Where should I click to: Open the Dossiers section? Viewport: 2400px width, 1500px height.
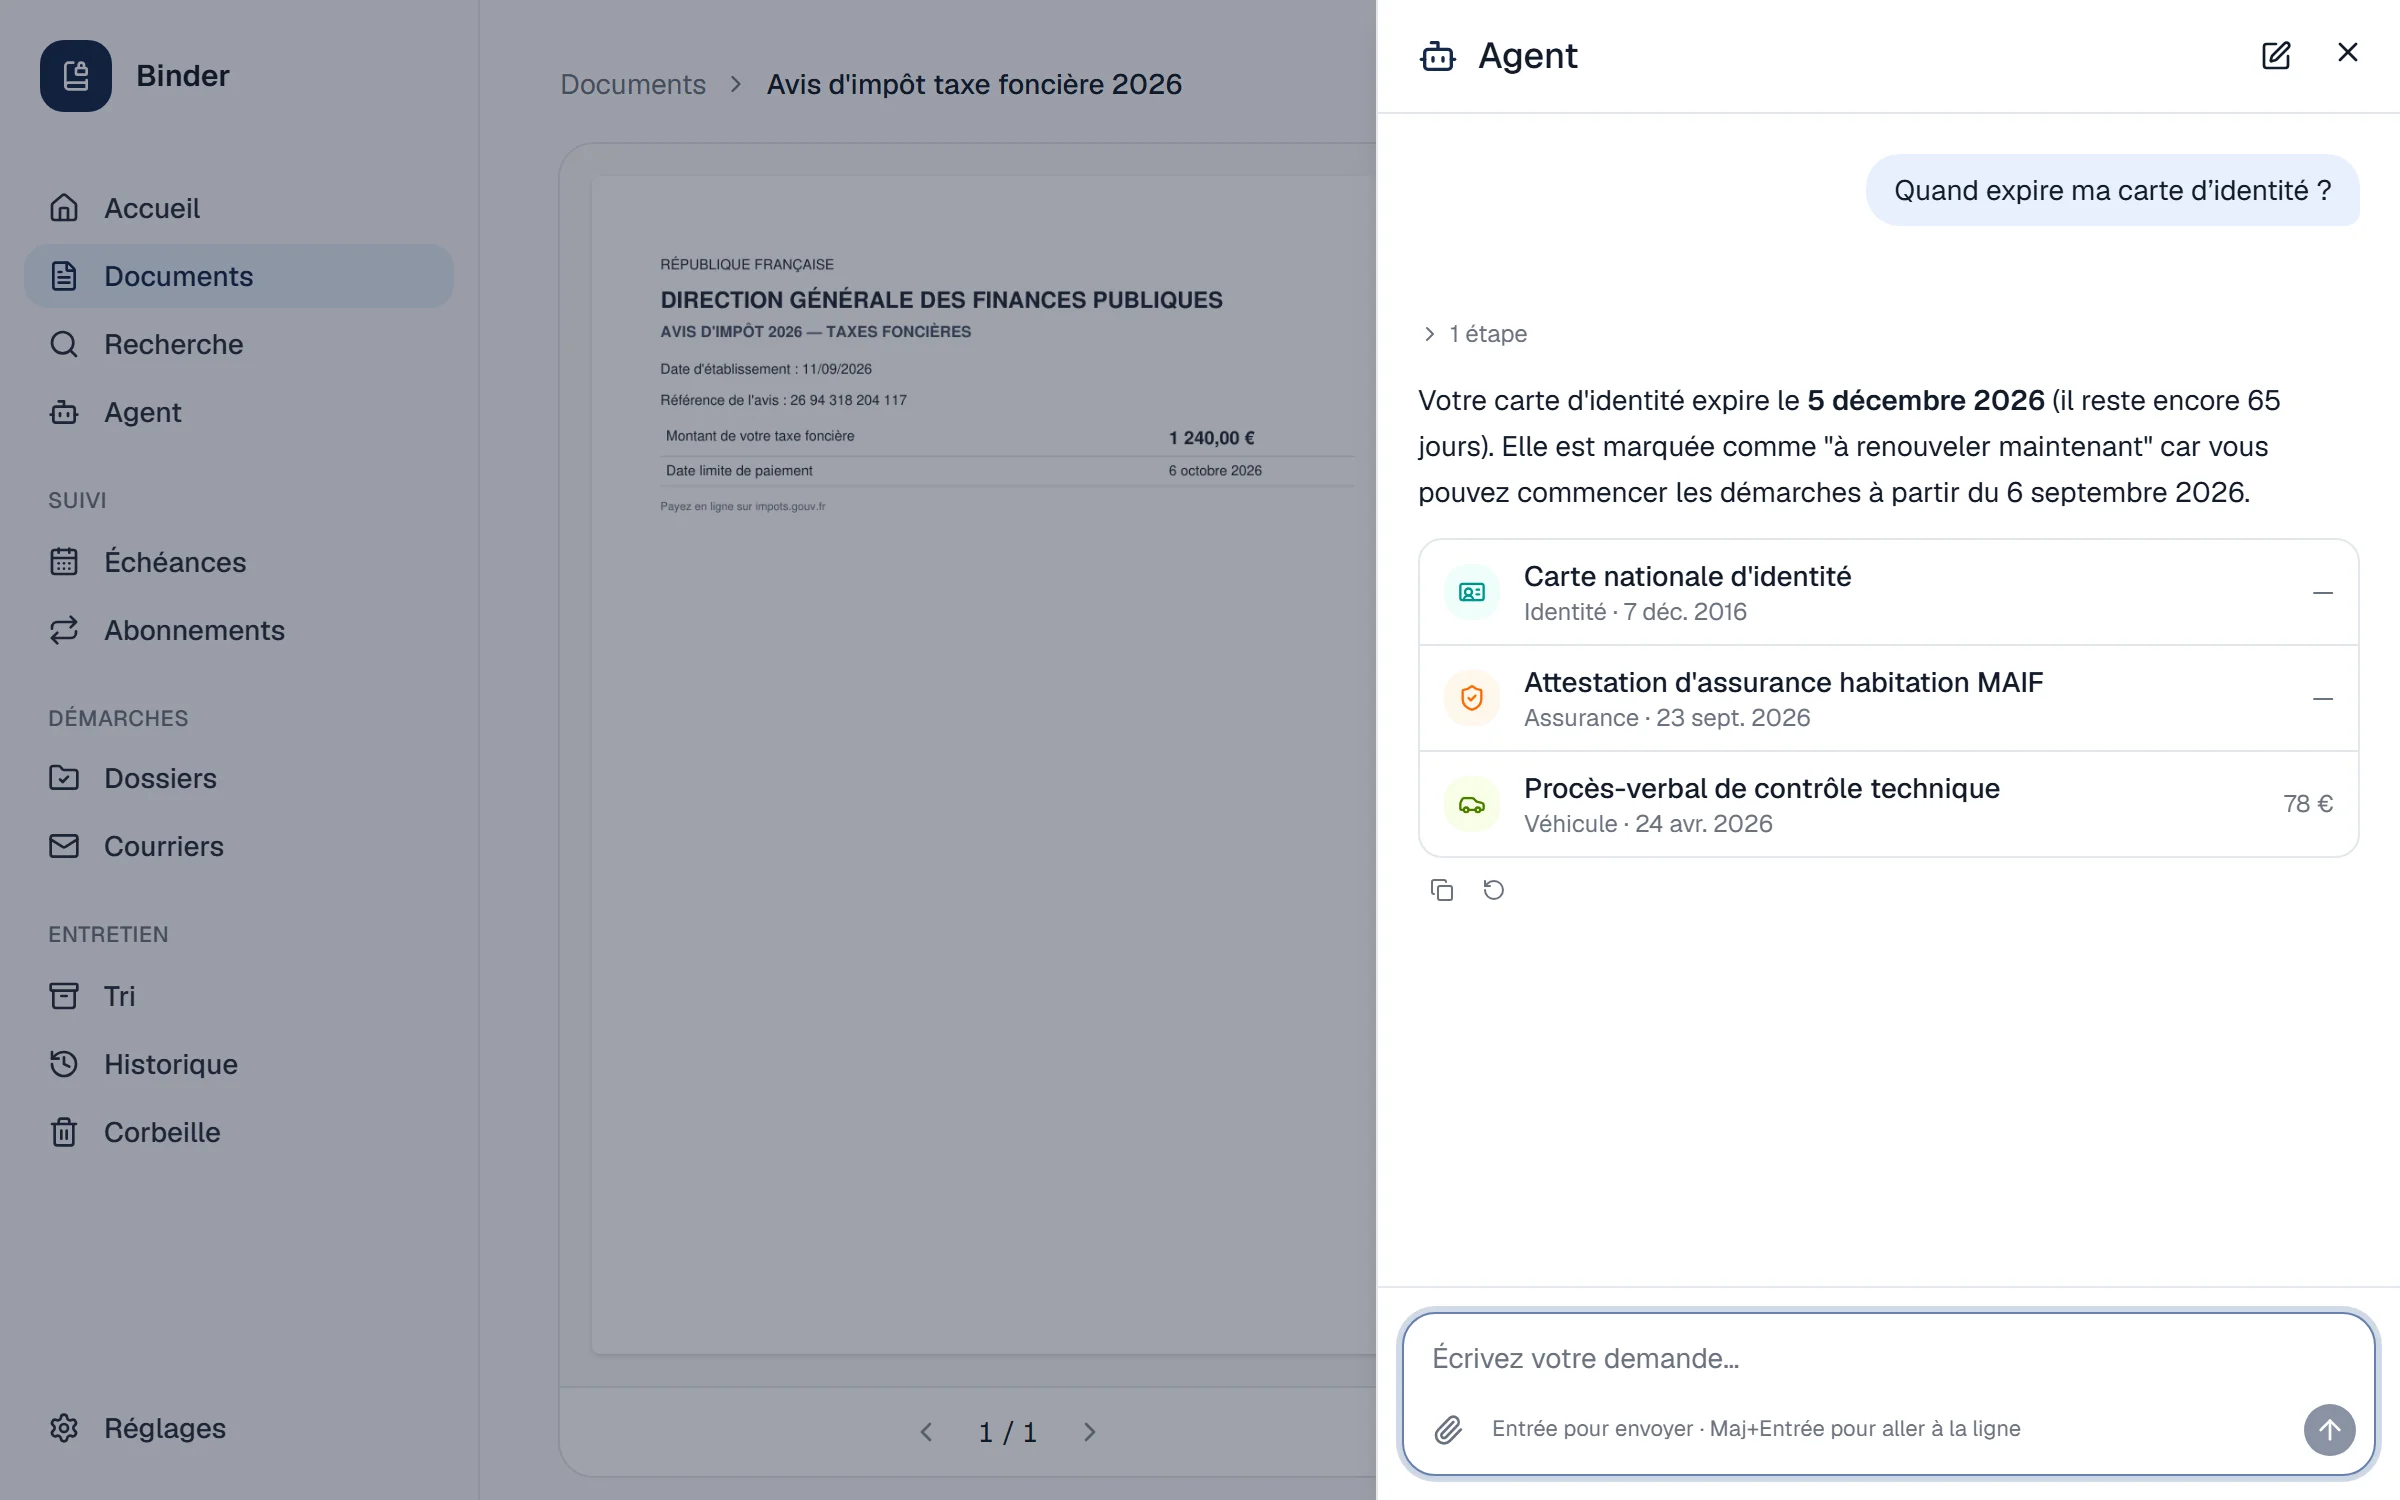pyautogui.click(x=238, y=778)
